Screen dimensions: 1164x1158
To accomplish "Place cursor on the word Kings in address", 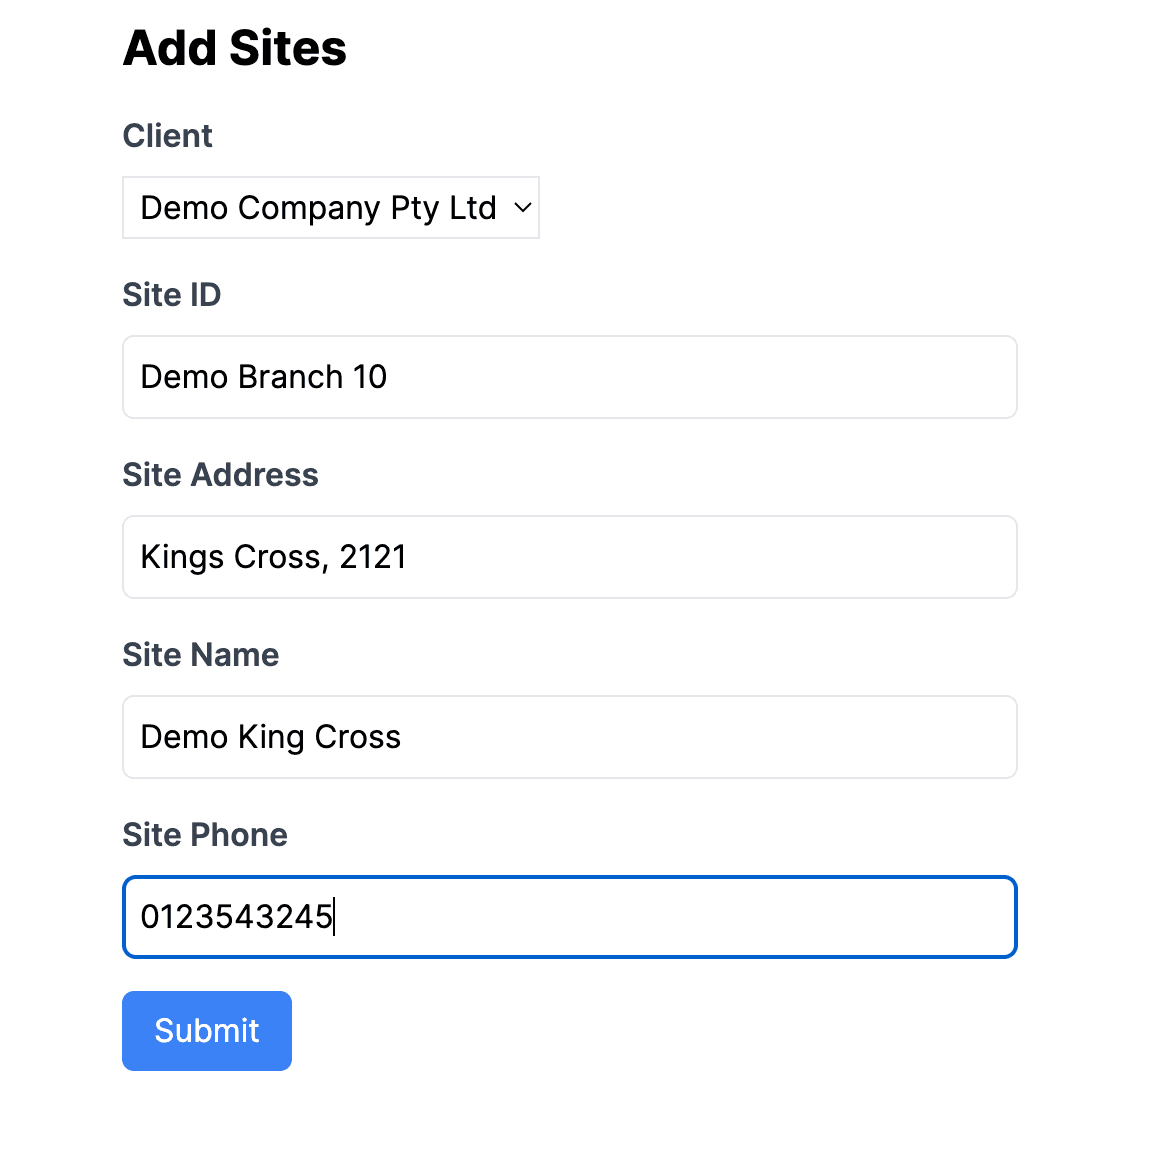I will coord(183,557).
